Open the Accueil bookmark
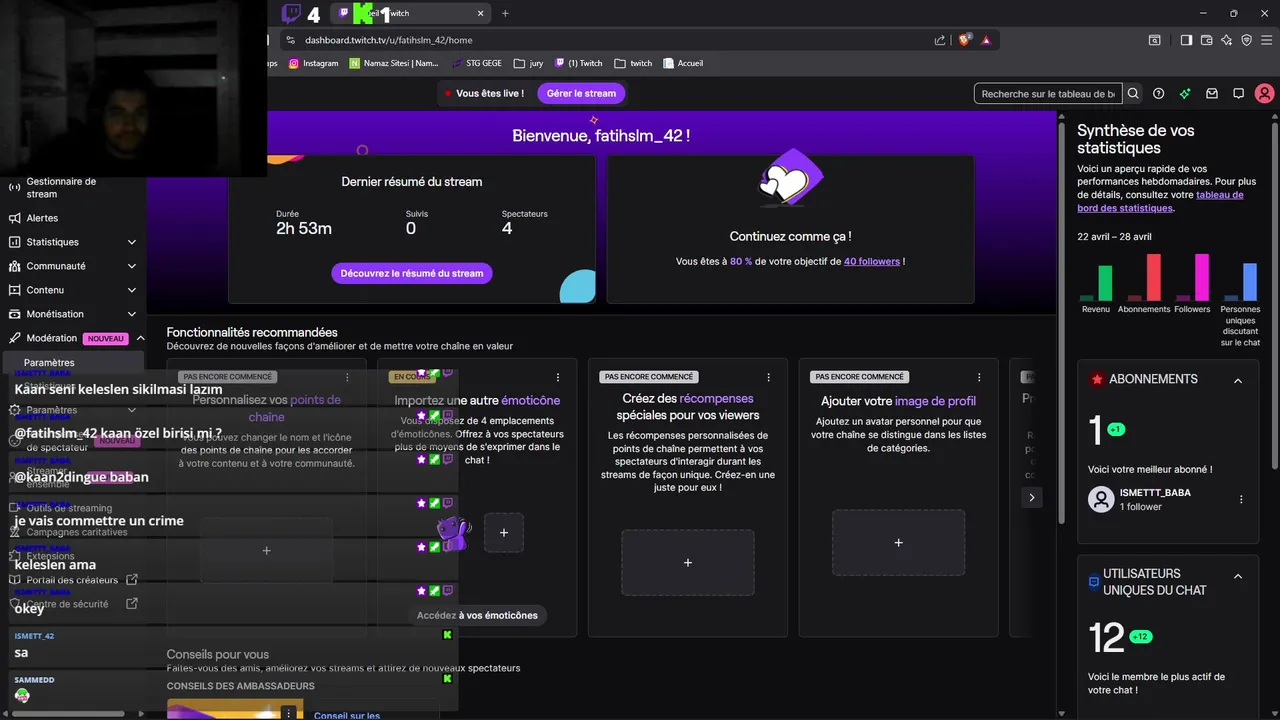The width and height of the screenshot is (1280, 720). coord(683,63)
